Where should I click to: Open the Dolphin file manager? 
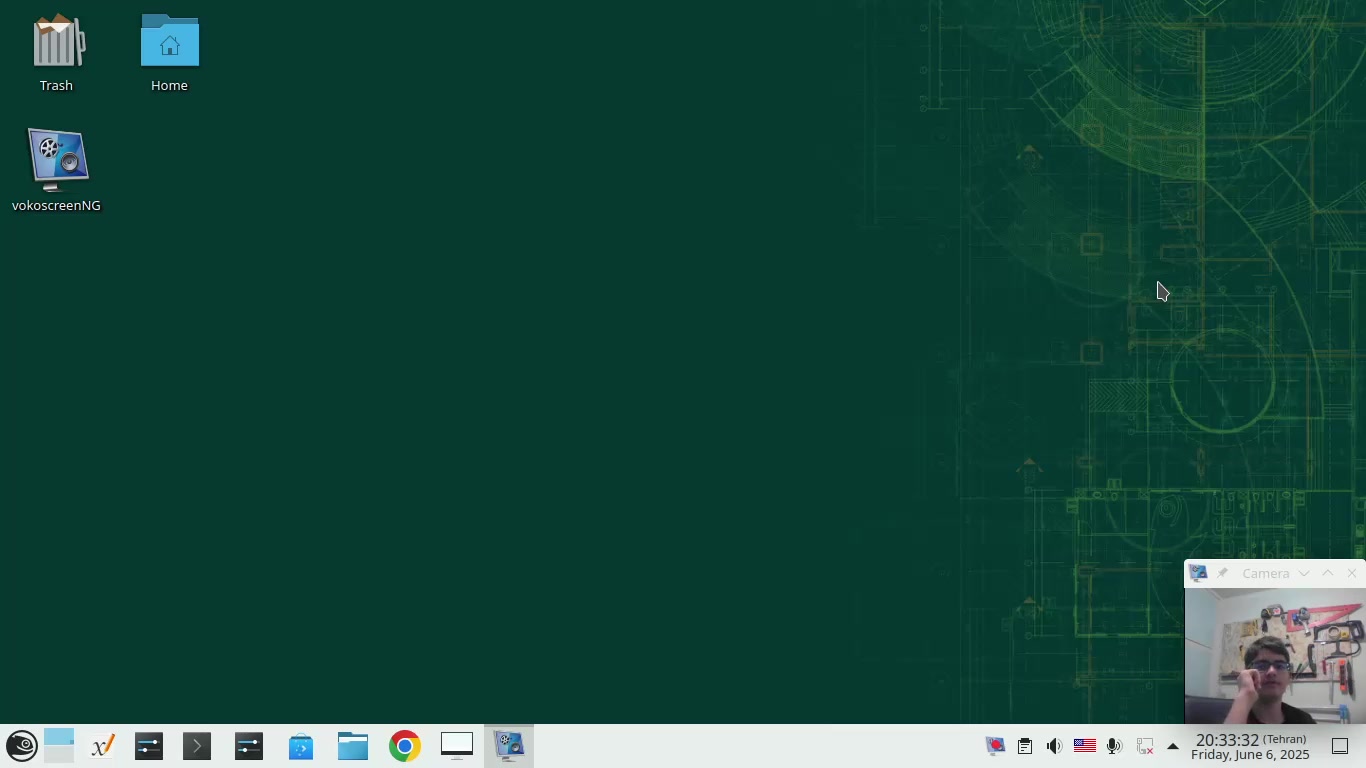pyautogui.click(x=352, y=746)
